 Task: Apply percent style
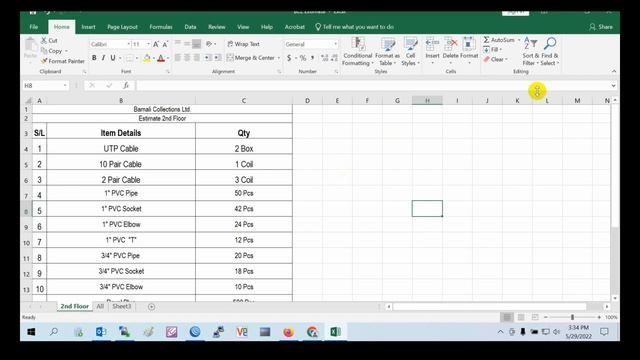click(303, 58)
